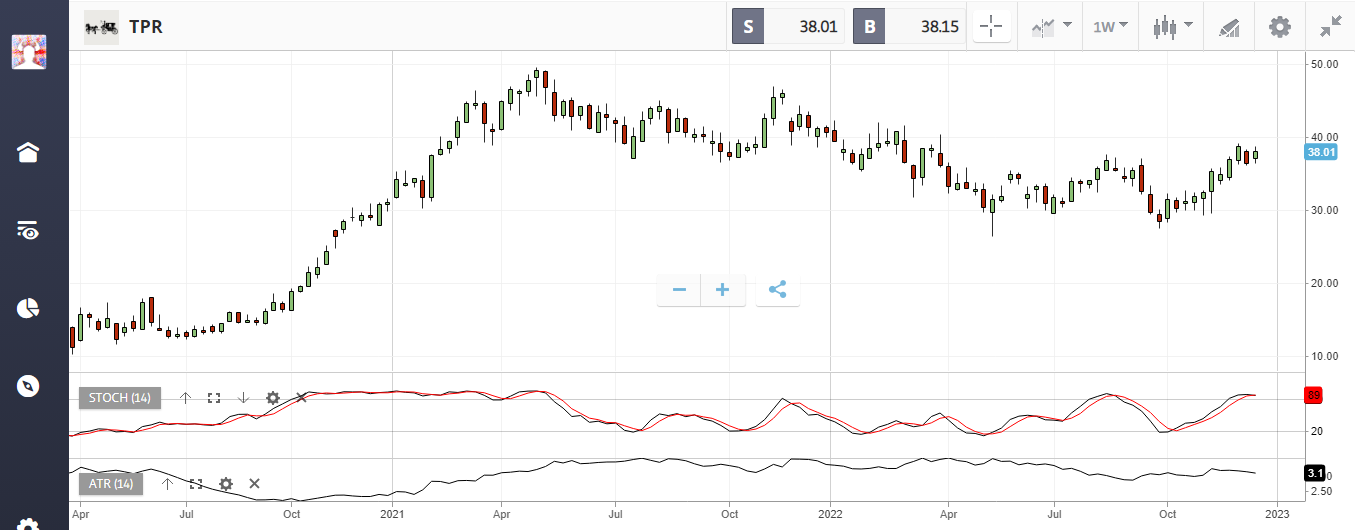Screen dimensions: 1355x530
Task: Click the Buy button at 38.15
Action: point(909,27)
